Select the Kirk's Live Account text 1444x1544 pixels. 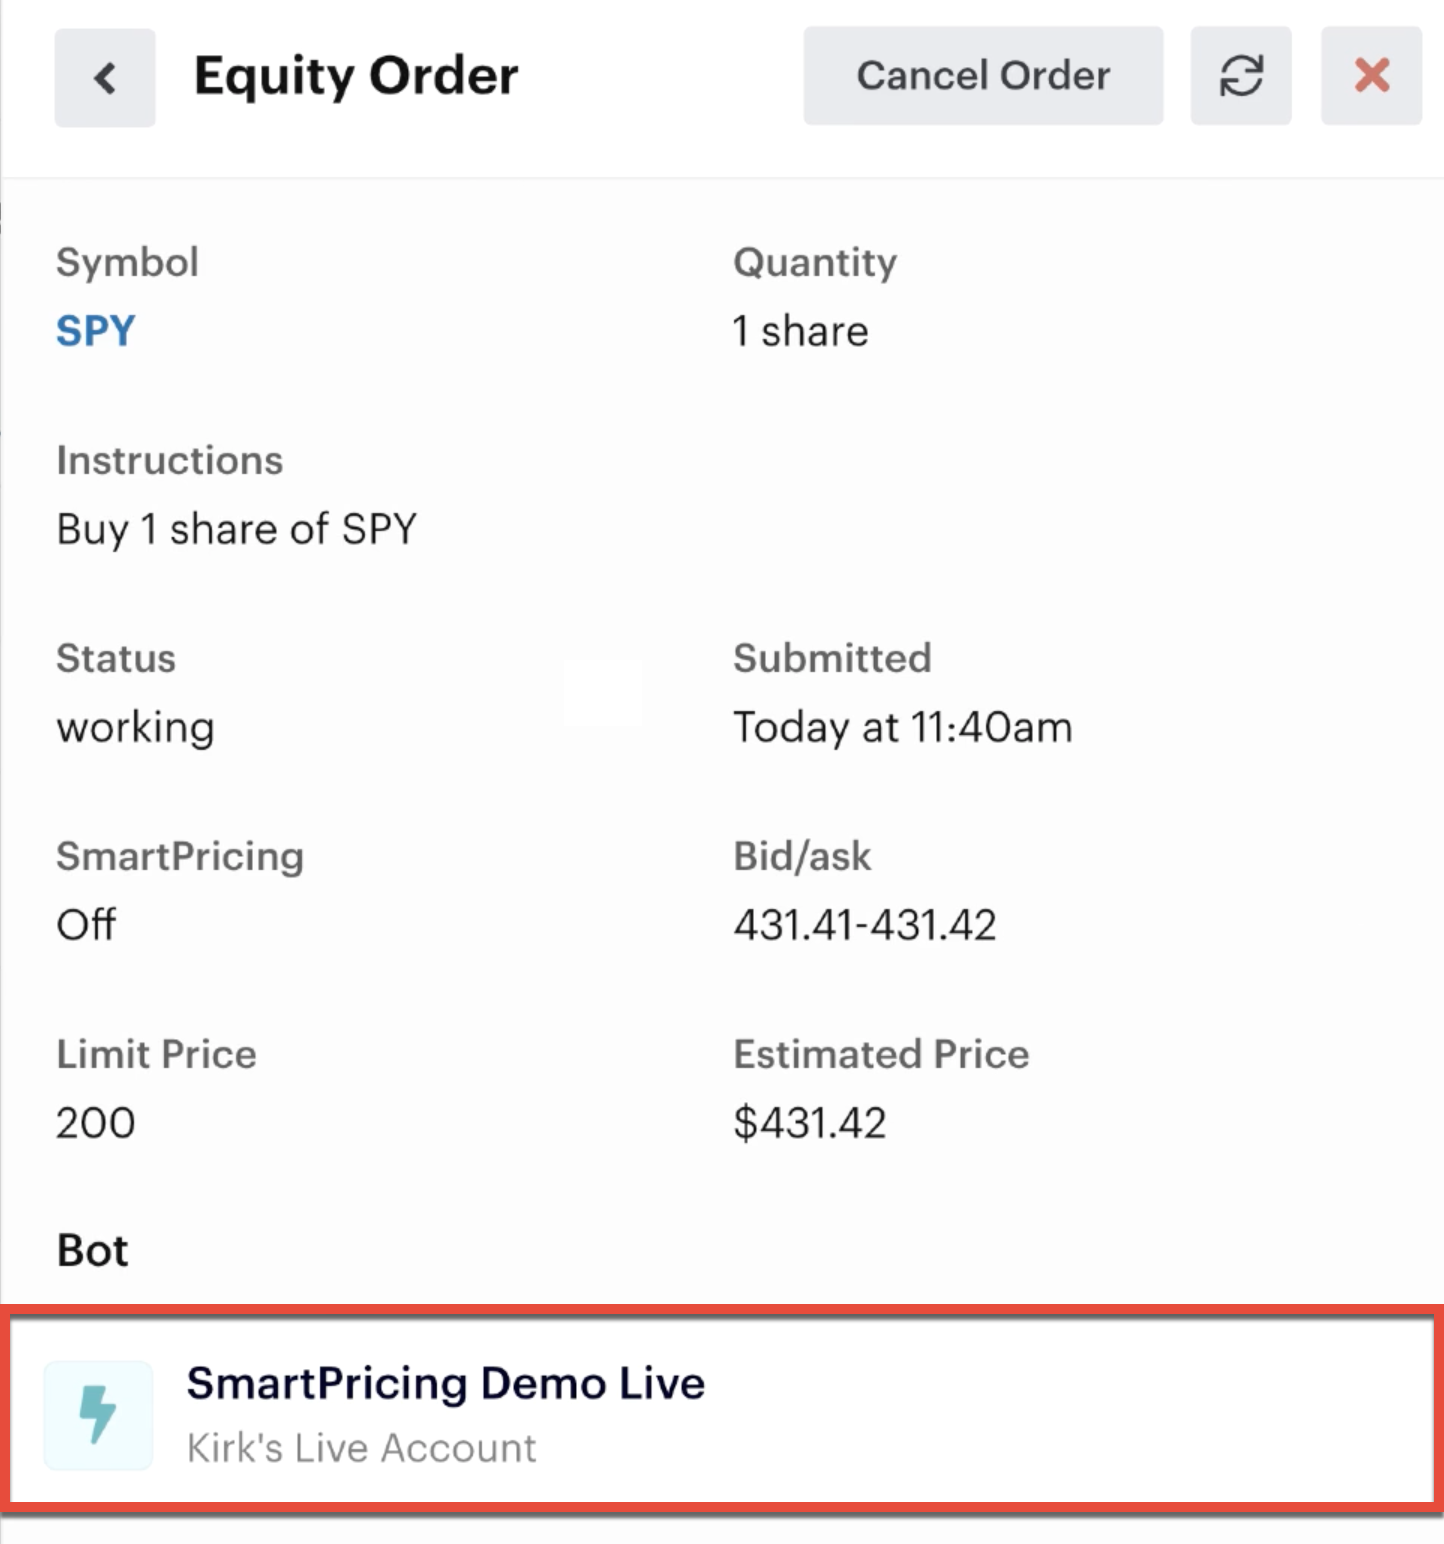[x=361, y=1448]
